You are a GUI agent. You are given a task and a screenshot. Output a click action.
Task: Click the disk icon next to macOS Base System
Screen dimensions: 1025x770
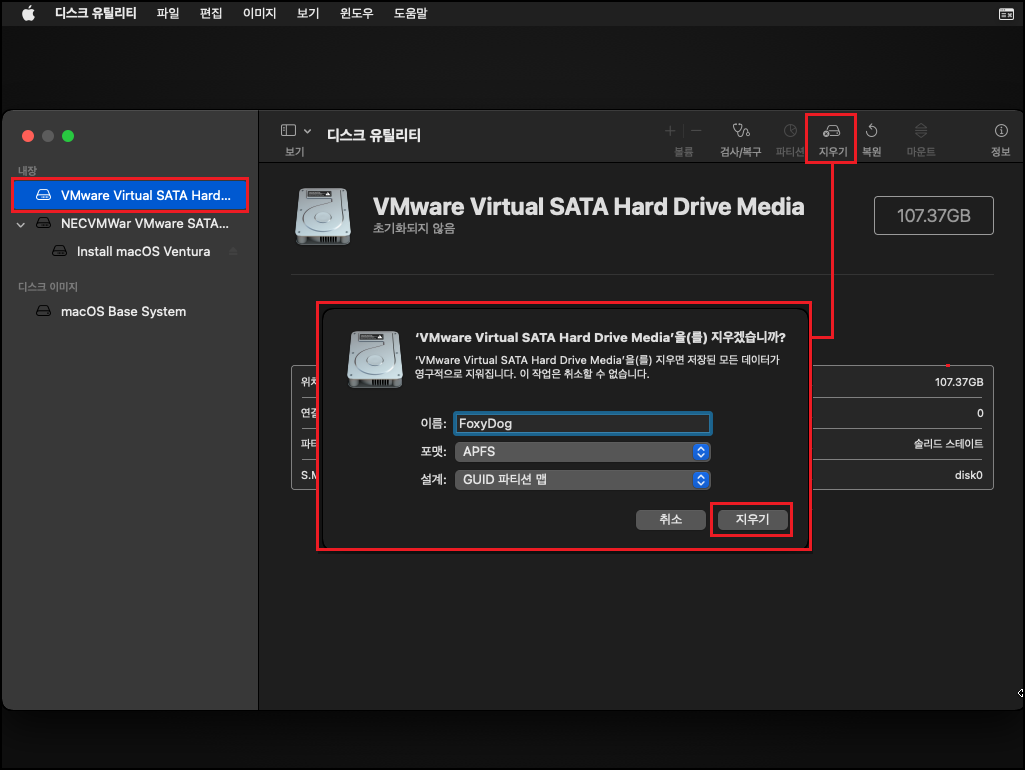coord(43,311)
